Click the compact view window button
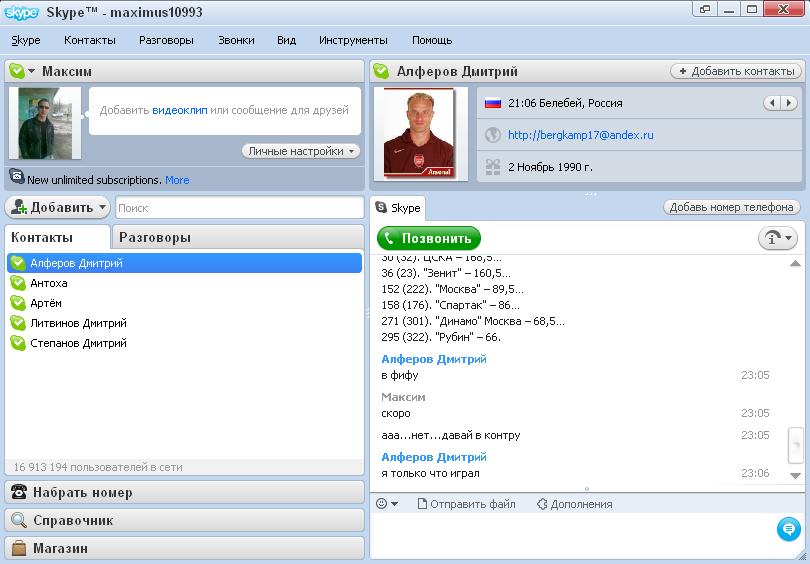Image resolution: width=810 pixels, height=564 pixels. point(705,9)
